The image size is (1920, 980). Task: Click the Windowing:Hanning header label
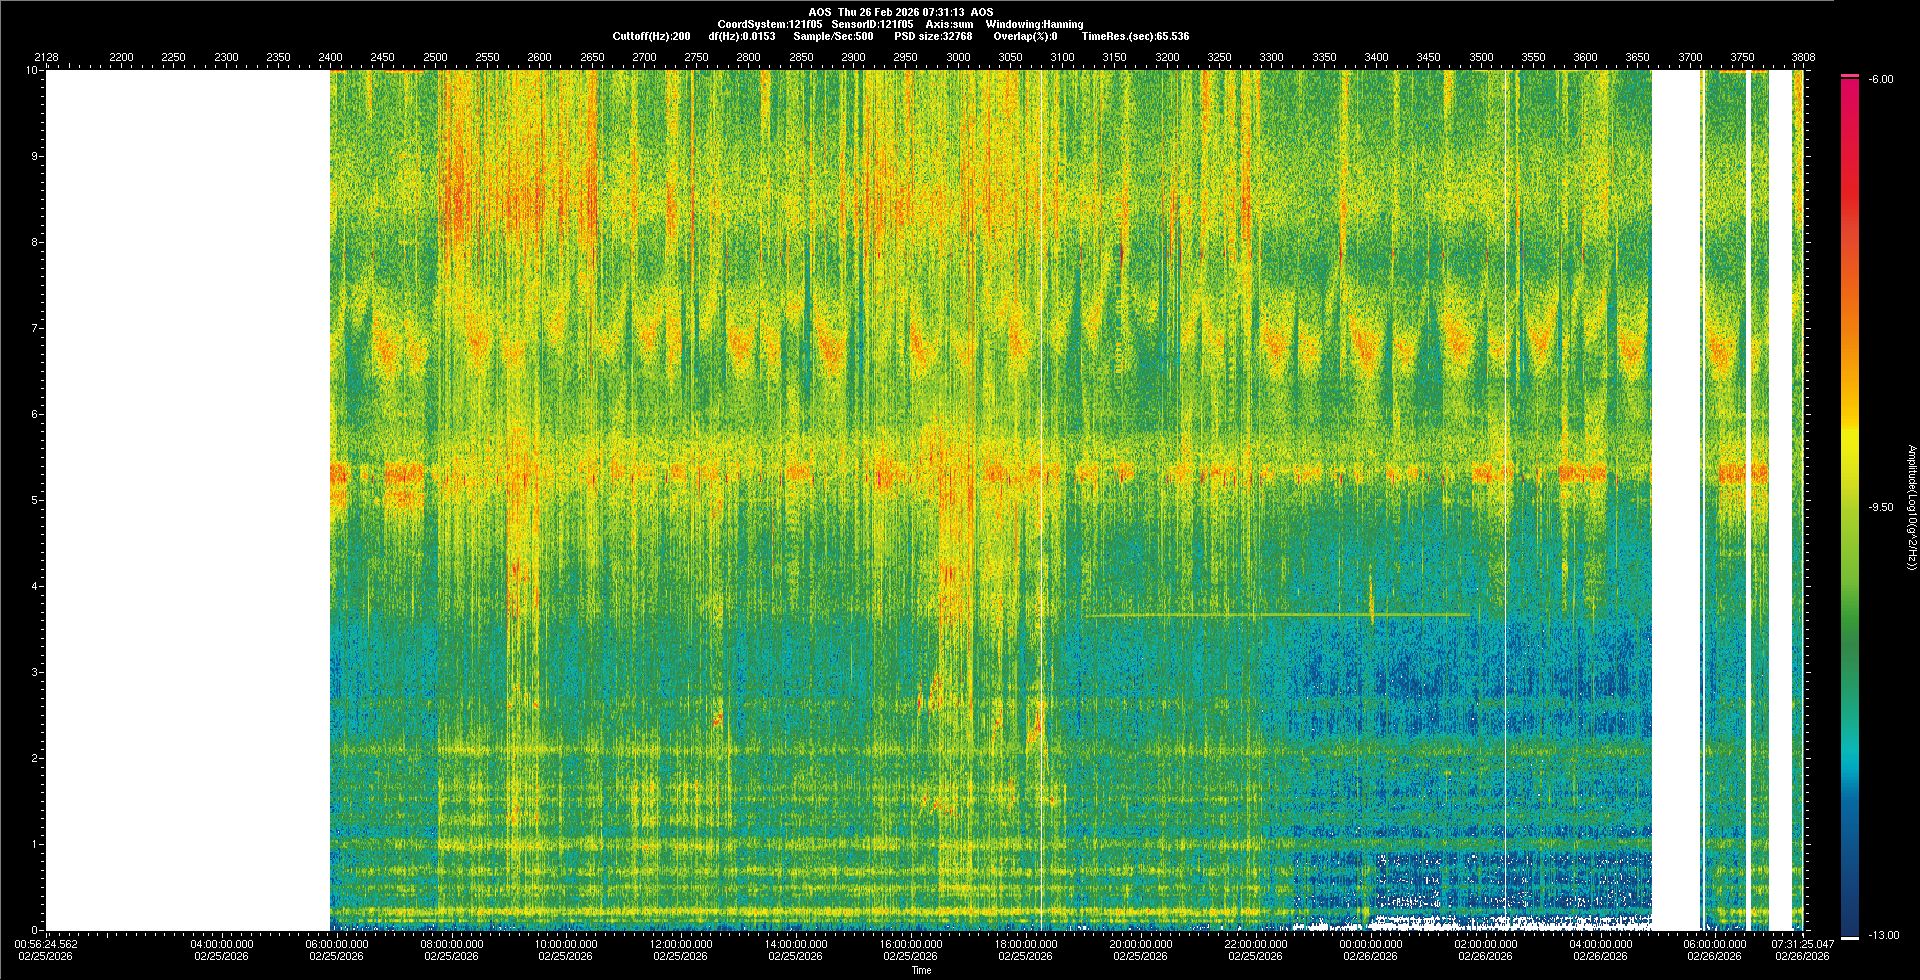click(x=1034, y=24)
